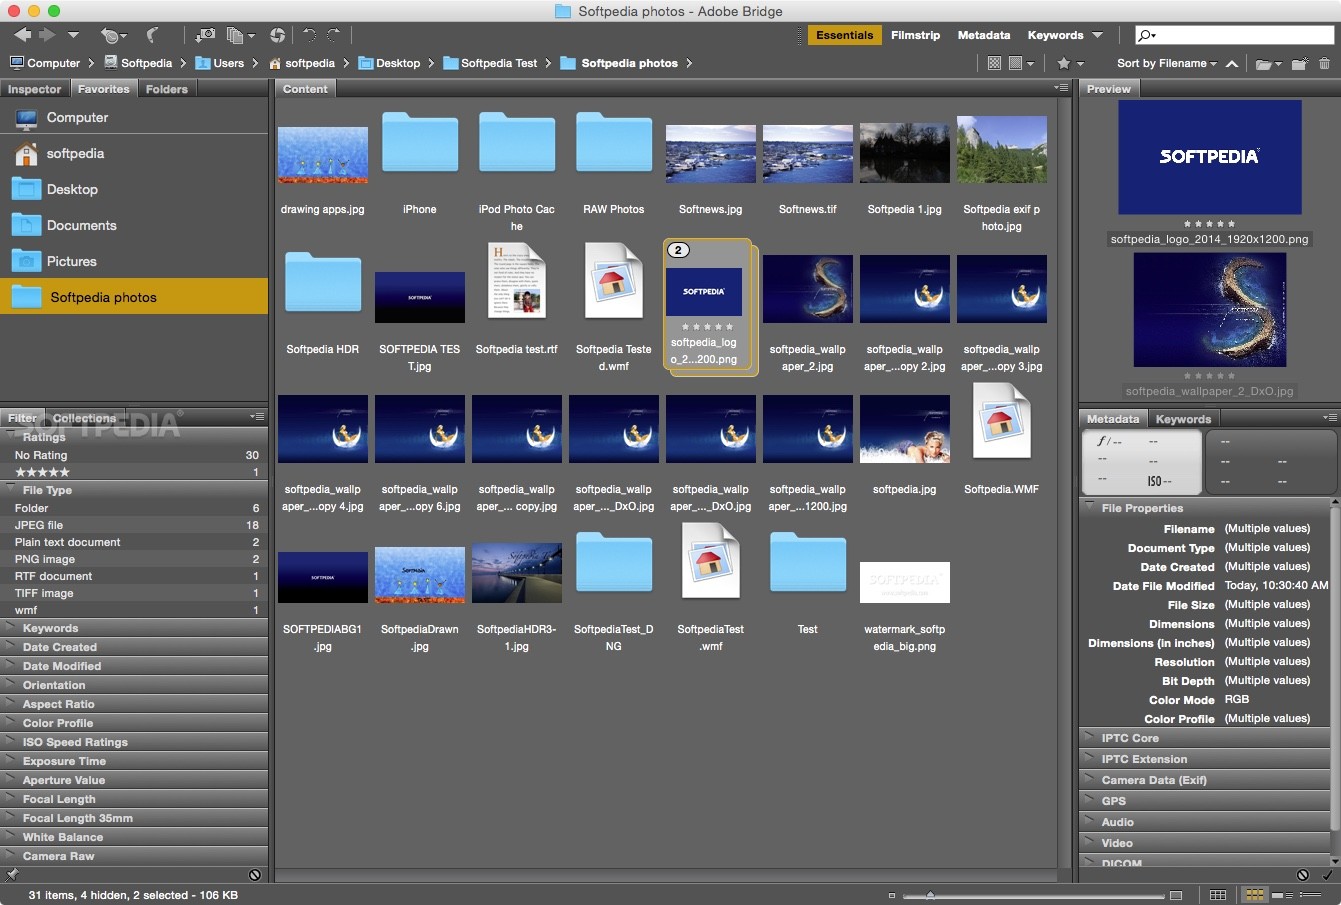Screen dimensions: 1341x905
Task: Switch to the Keywords panel tab
Action: click(1184, 418)
